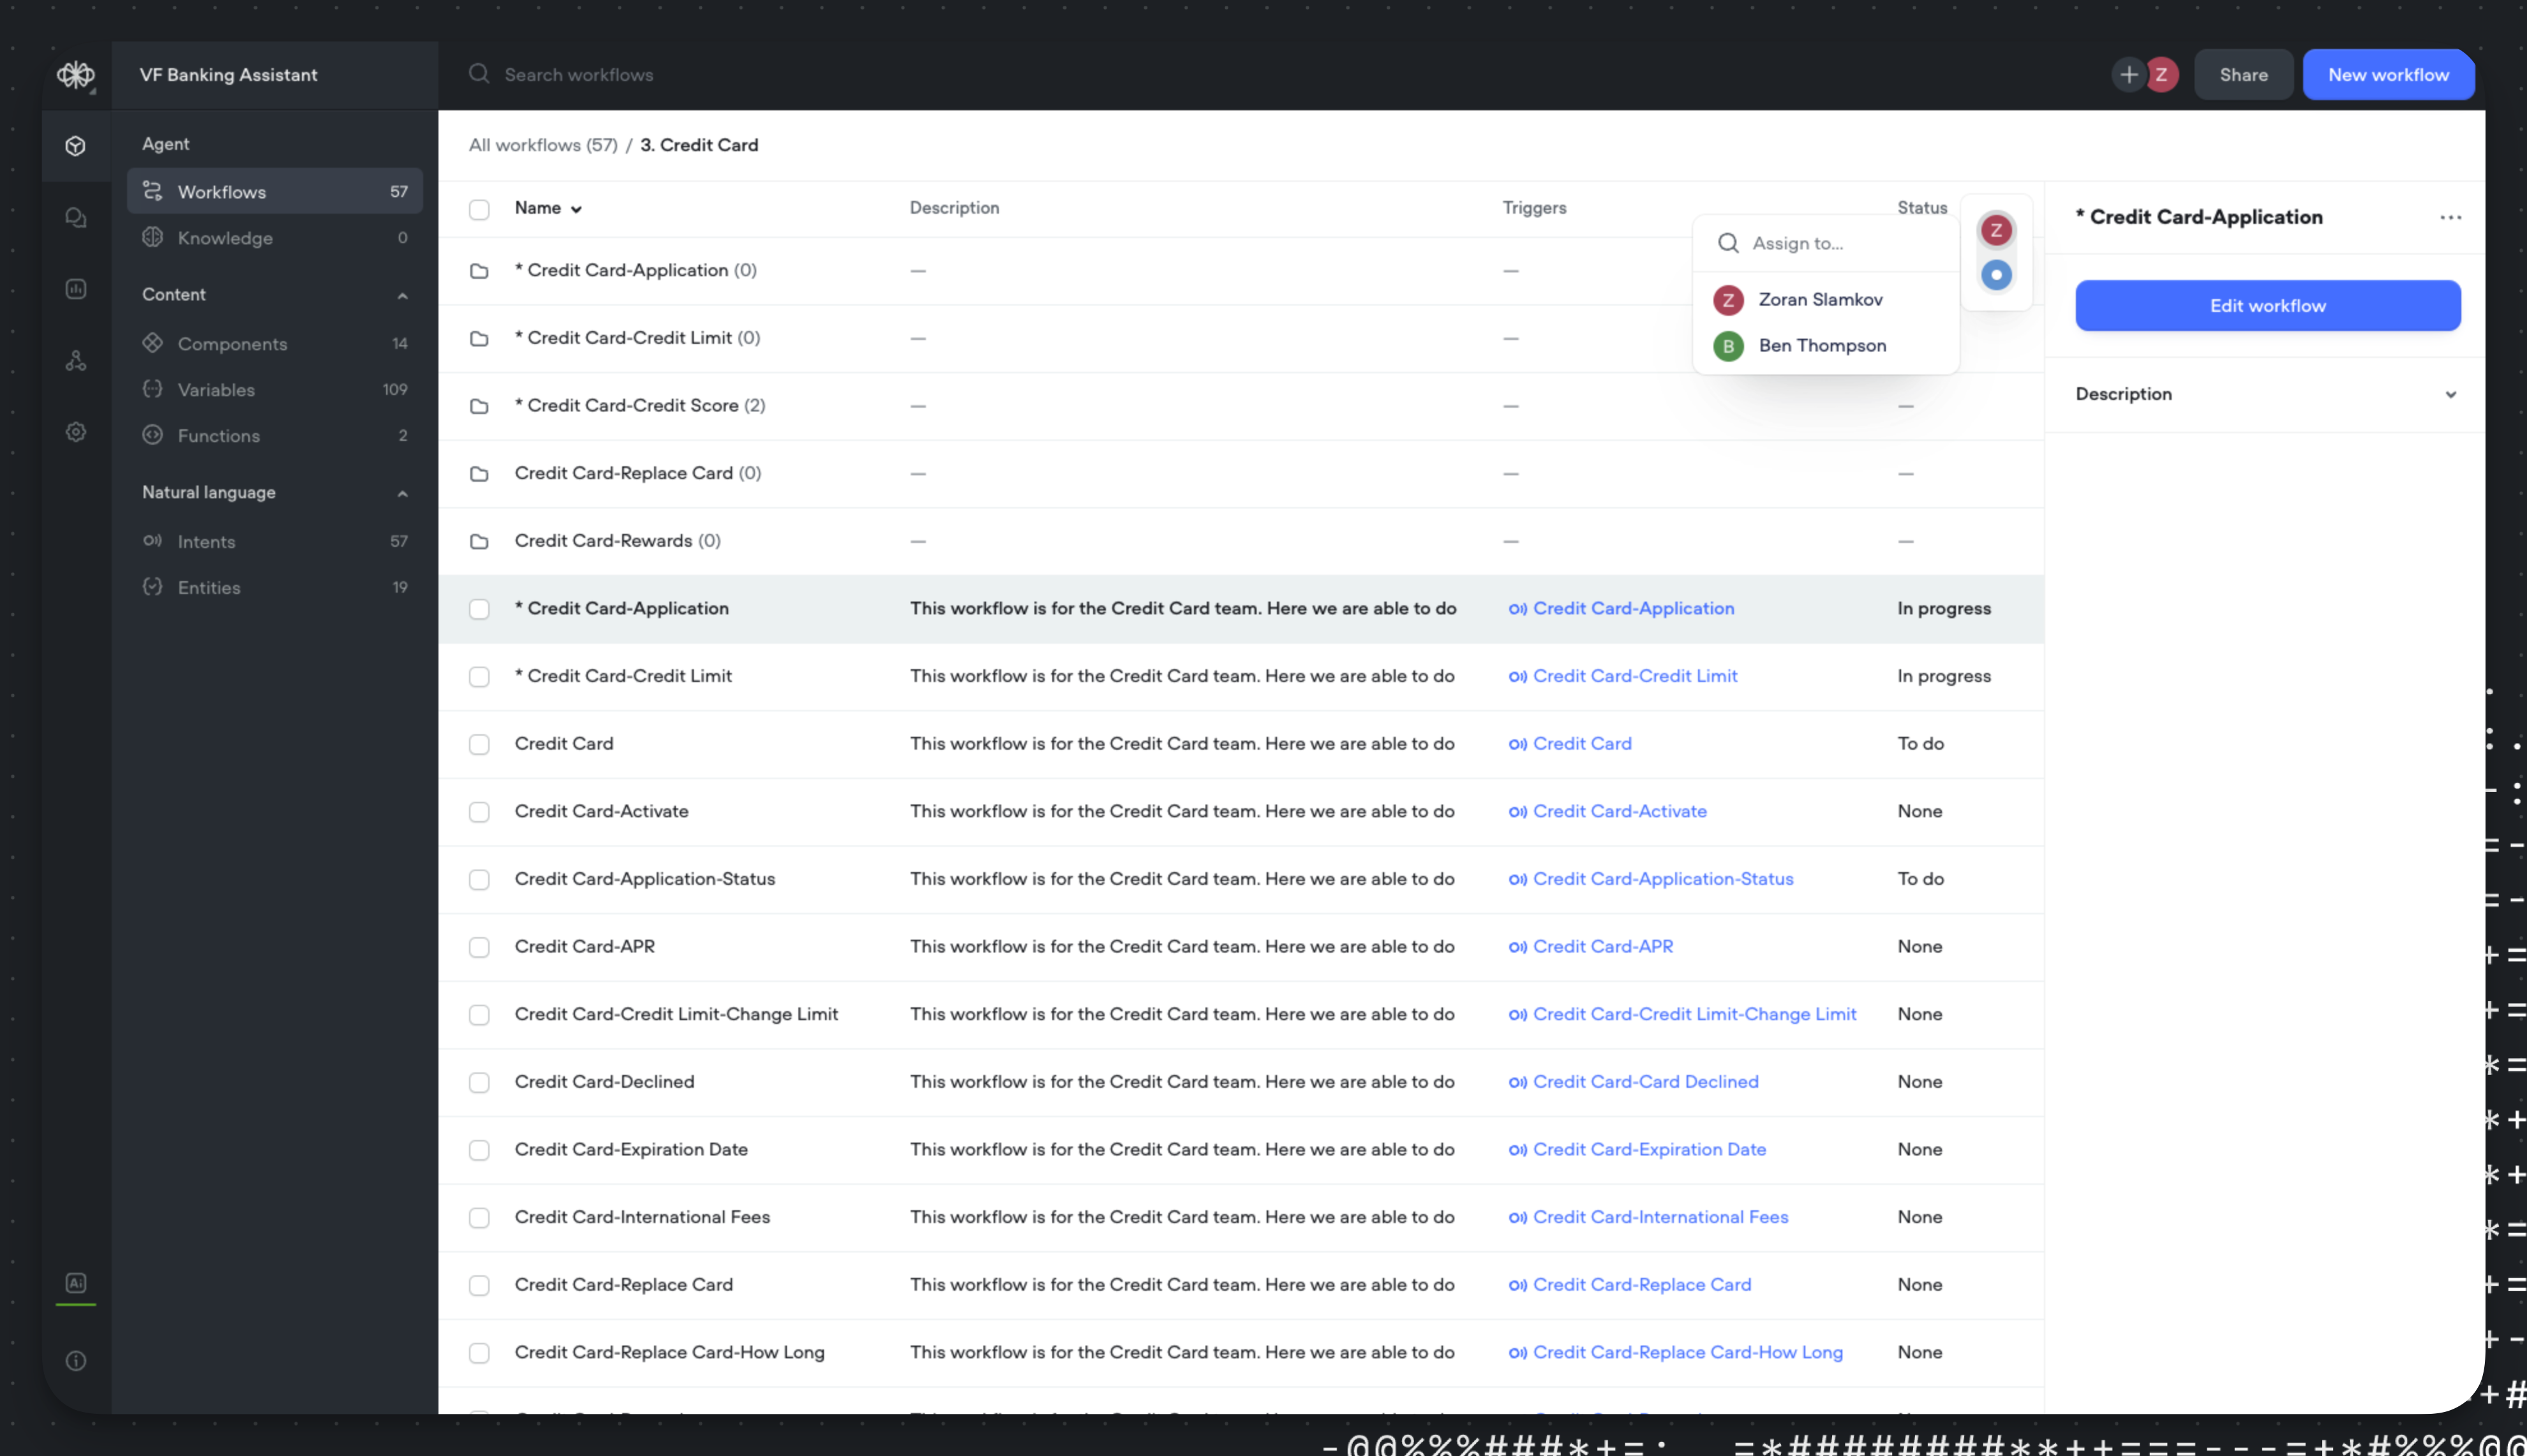The height and width of the screenshot is (1456, 2527).
Task: Open the analytics chart icon in the left rail
Action: tap(76, 289)
